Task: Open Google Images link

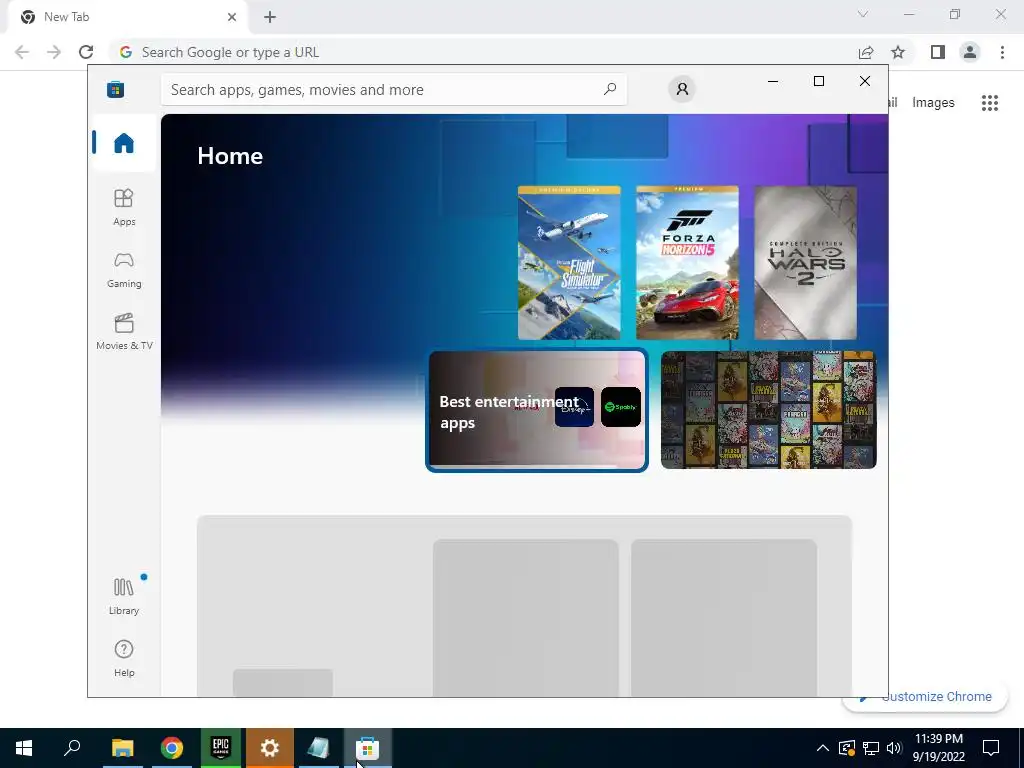Action: [933, 103]
